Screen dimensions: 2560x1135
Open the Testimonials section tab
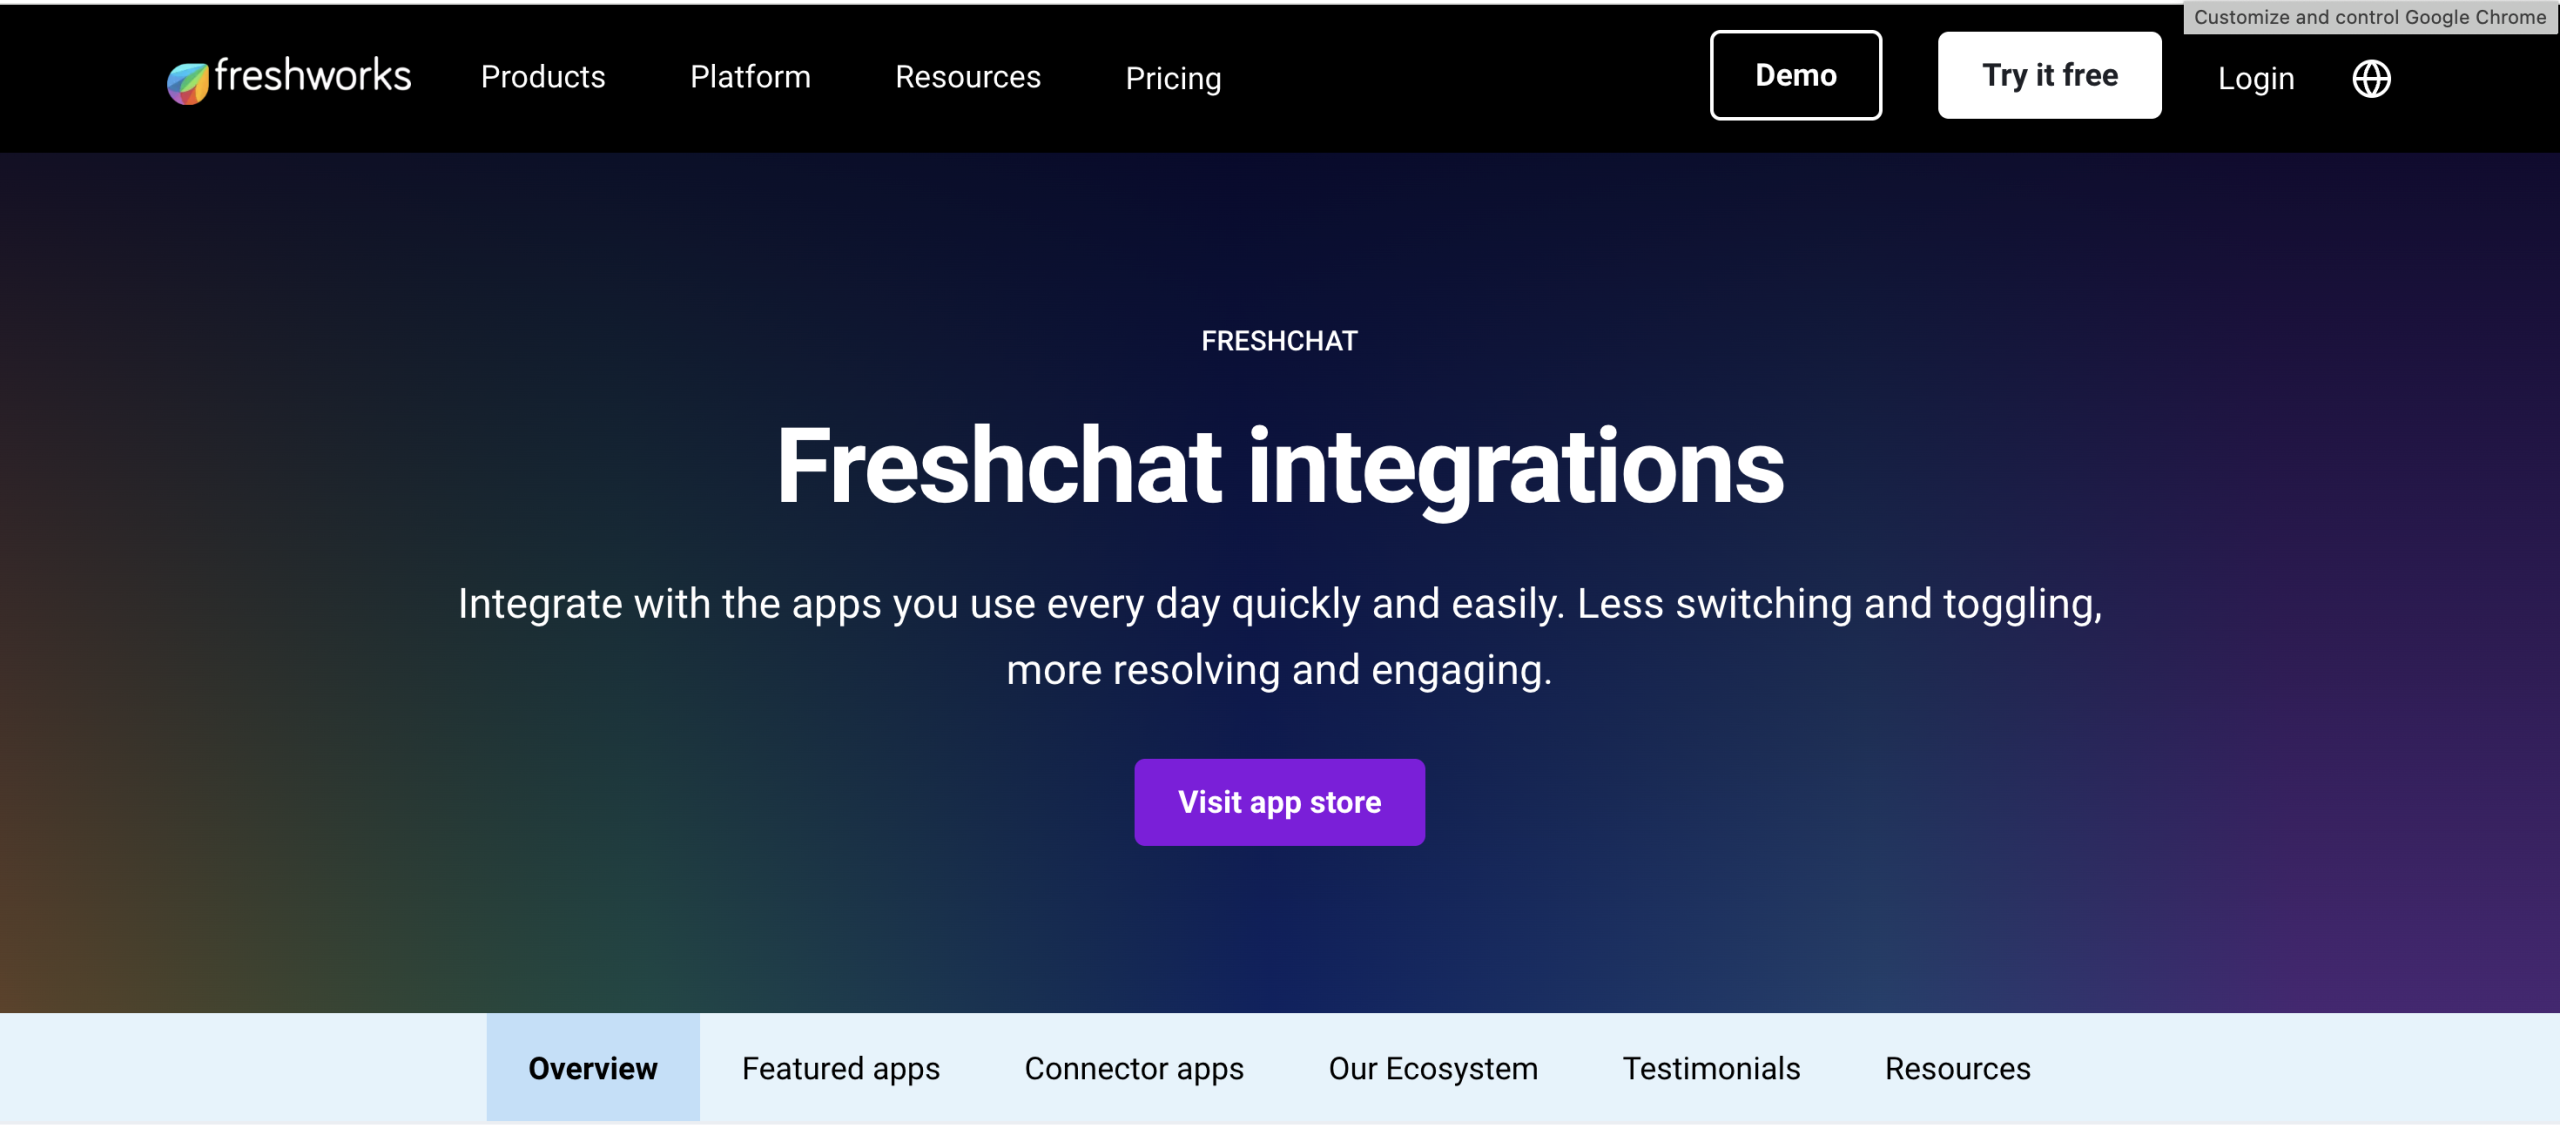(x=1710, y=1068)
